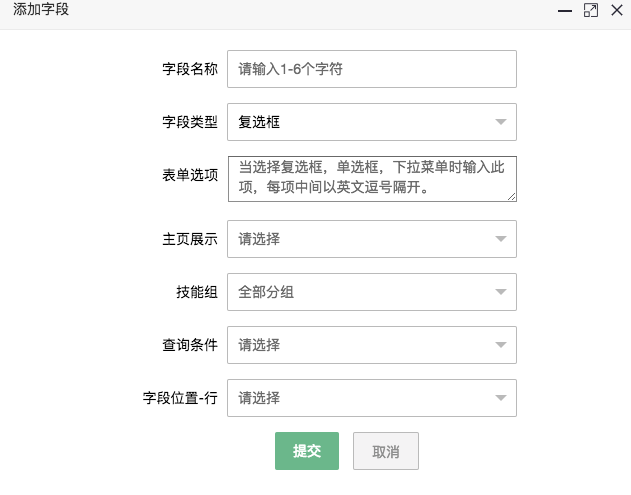Minimize the 添加字段 dialog
This screenshot has height=495, width=631.
565,11
